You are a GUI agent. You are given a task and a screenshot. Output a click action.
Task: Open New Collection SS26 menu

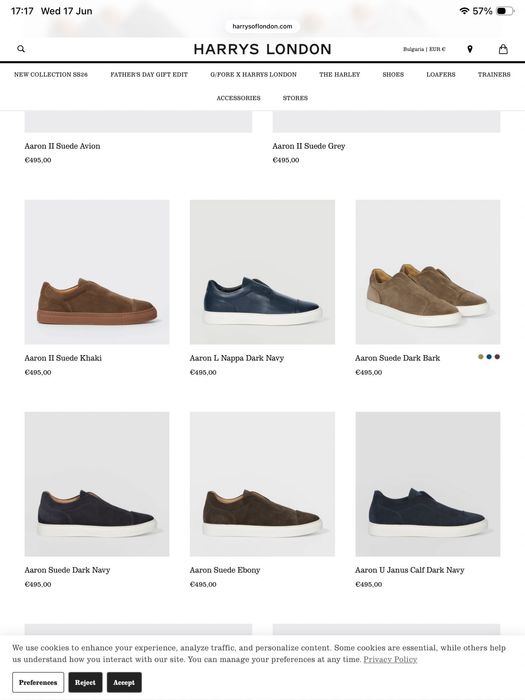click(51, 75)
